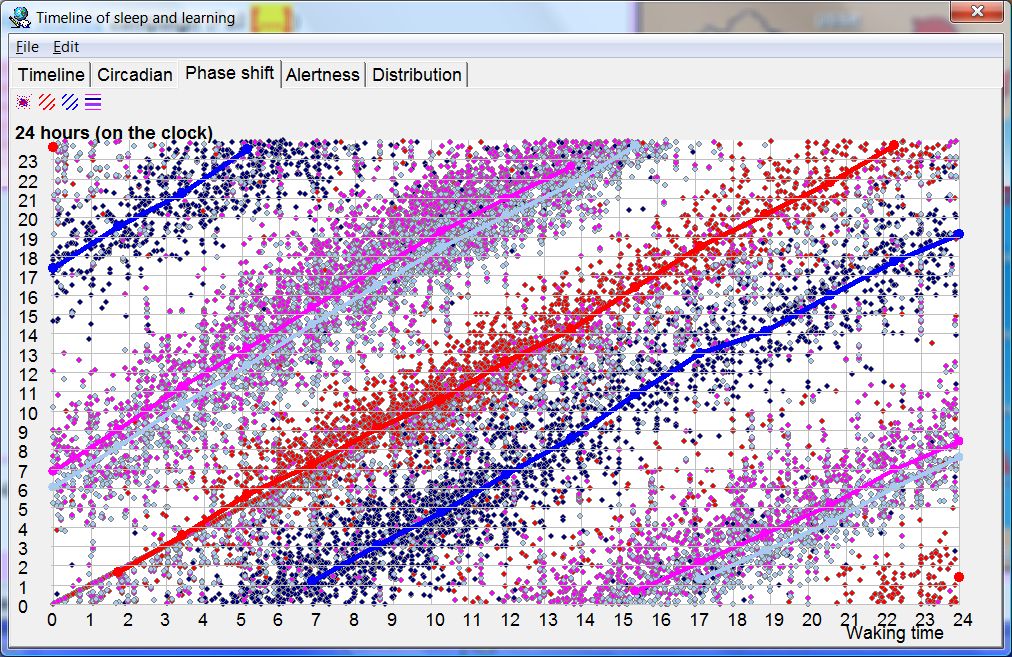The height and width of the screenshot is (657, 1012).
Task: Click the large red dot at top-left of chart
Action: pos(53,147)
